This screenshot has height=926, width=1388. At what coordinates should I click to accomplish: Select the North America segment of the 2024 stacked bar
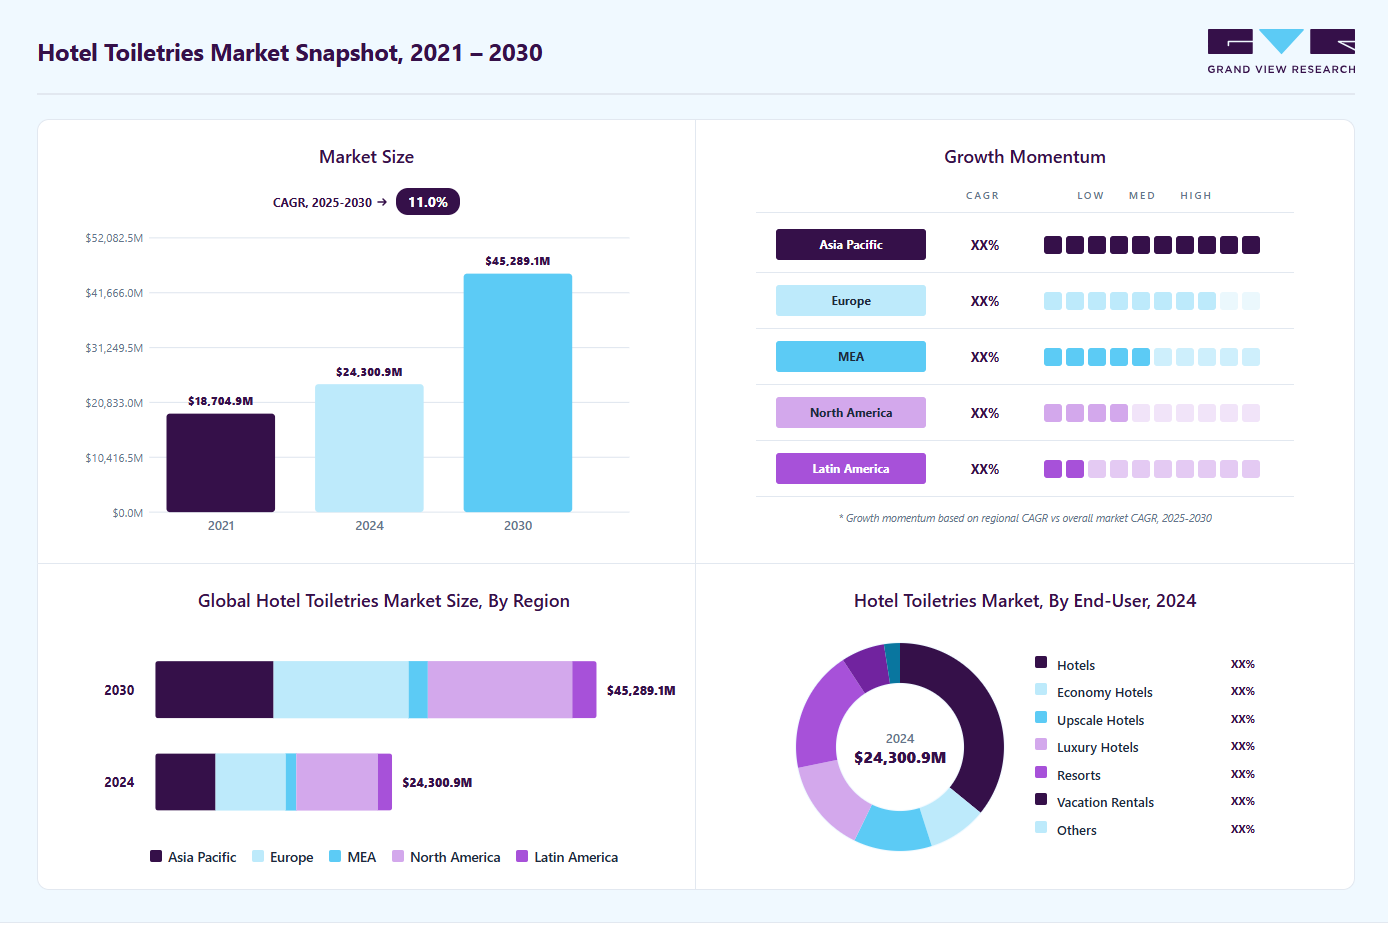(337, 782)
